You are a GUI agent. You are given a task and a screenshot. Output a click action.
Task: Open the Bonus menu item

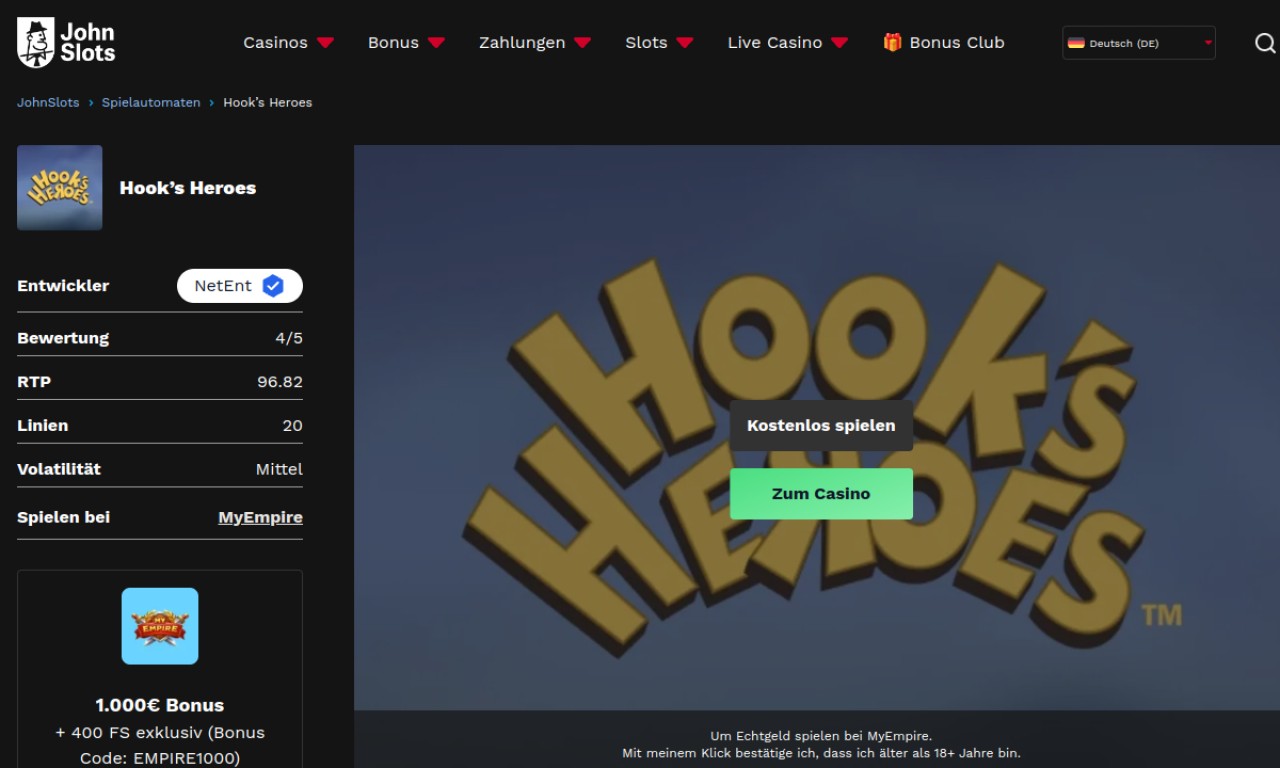[393, 43]
